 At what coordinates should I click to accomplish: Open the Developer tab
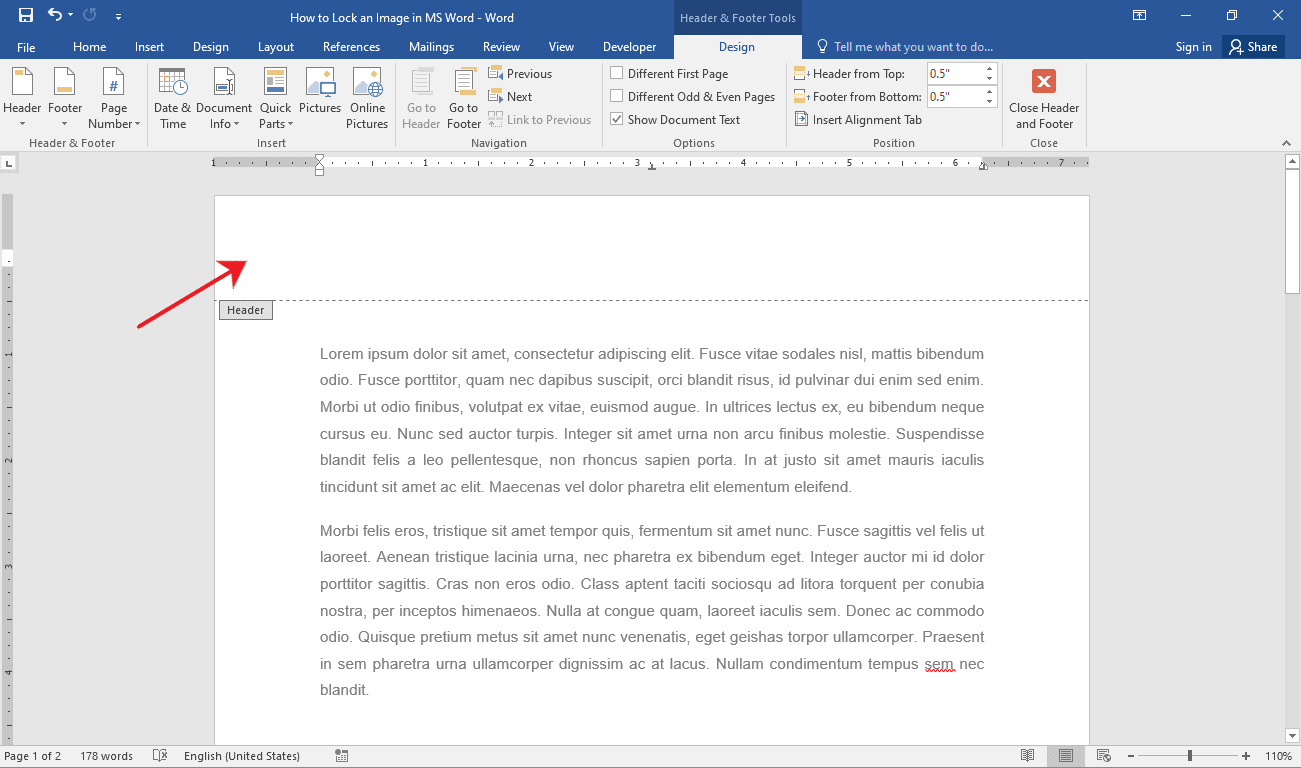tap(629, 46)
